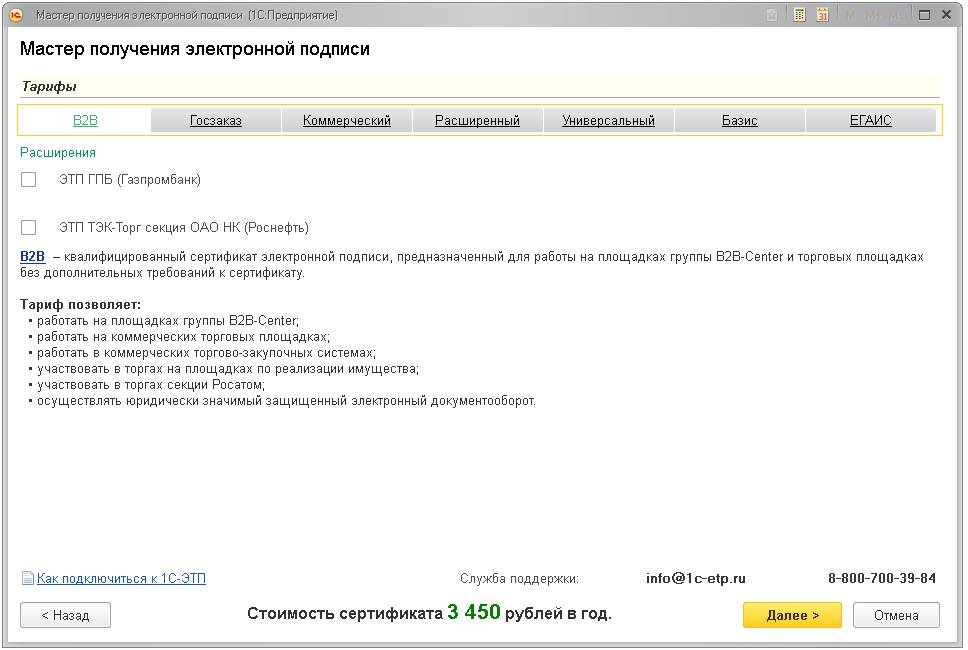Enable the ЭТП ГПБ (Газпромбанк) checkbox
The image size is (968, 650).
click(28, 180)
